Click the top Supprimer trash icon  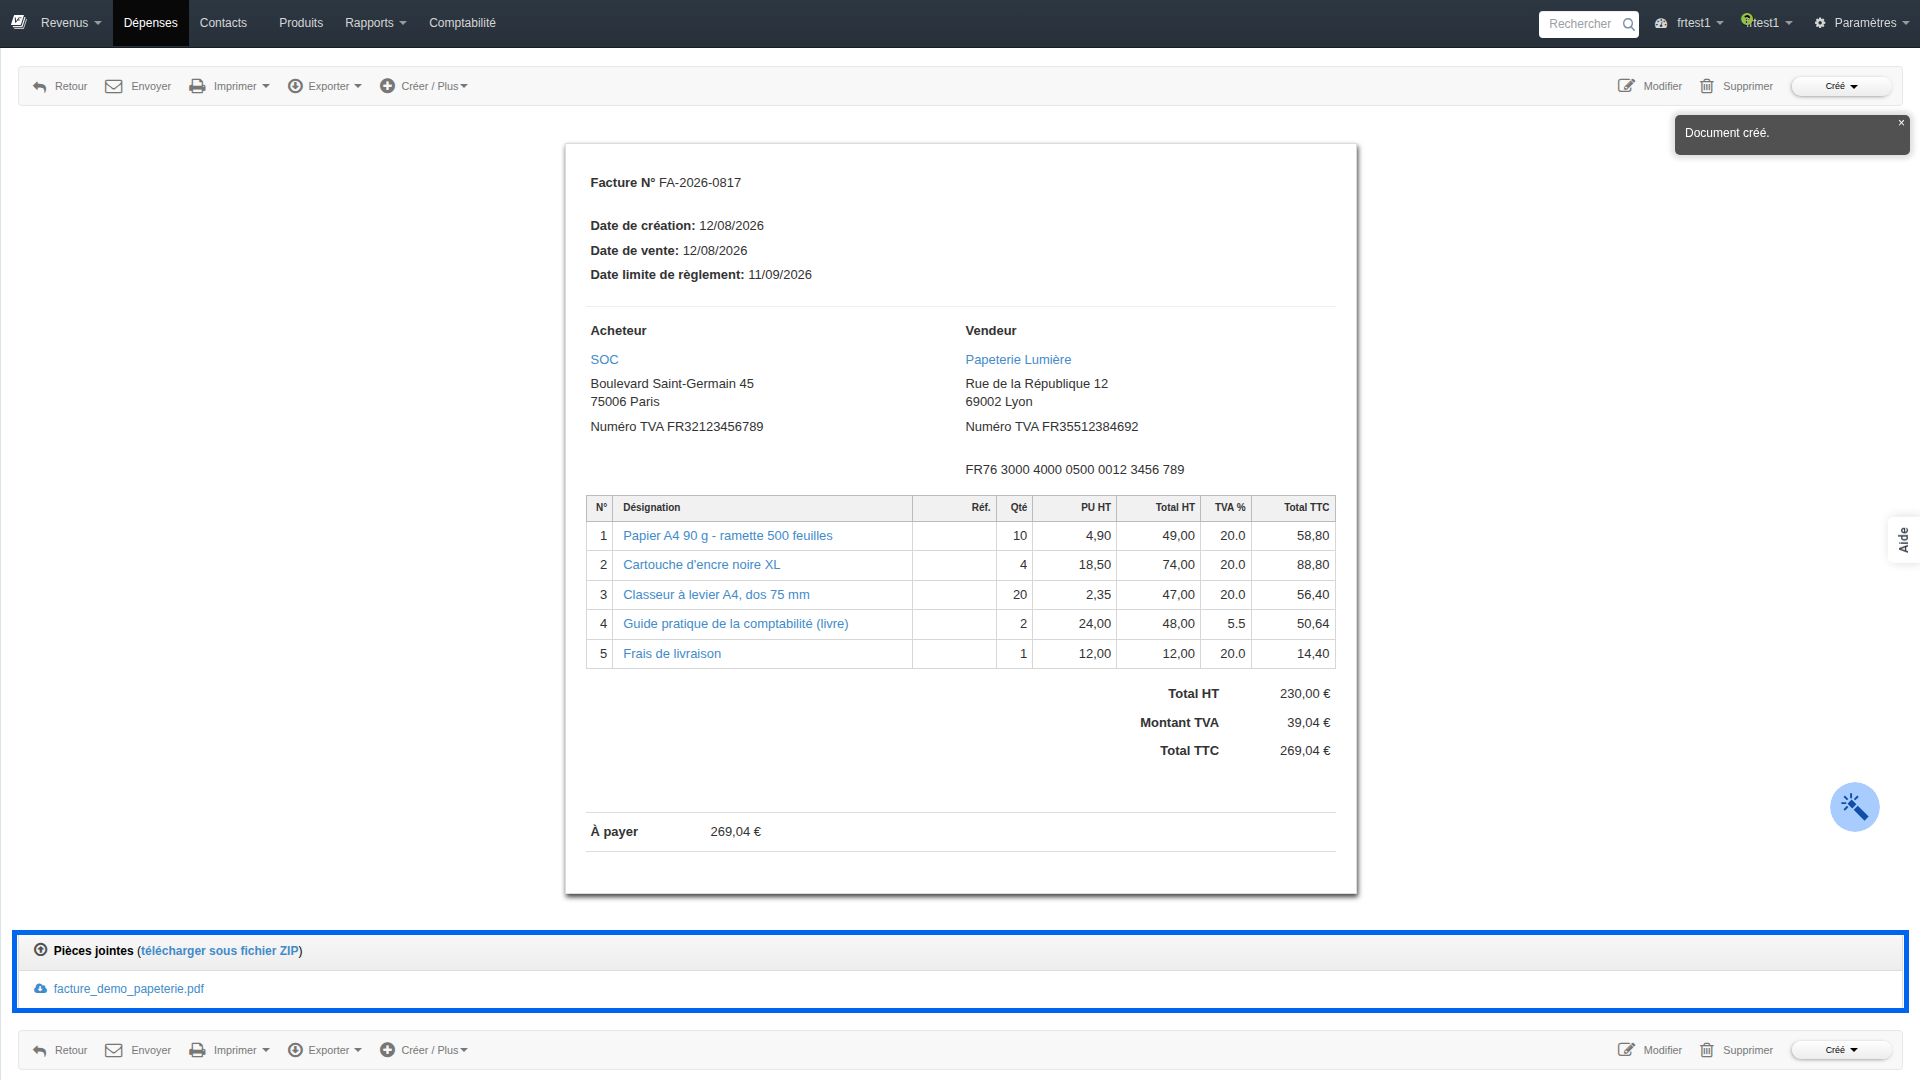pos(1707,86)
